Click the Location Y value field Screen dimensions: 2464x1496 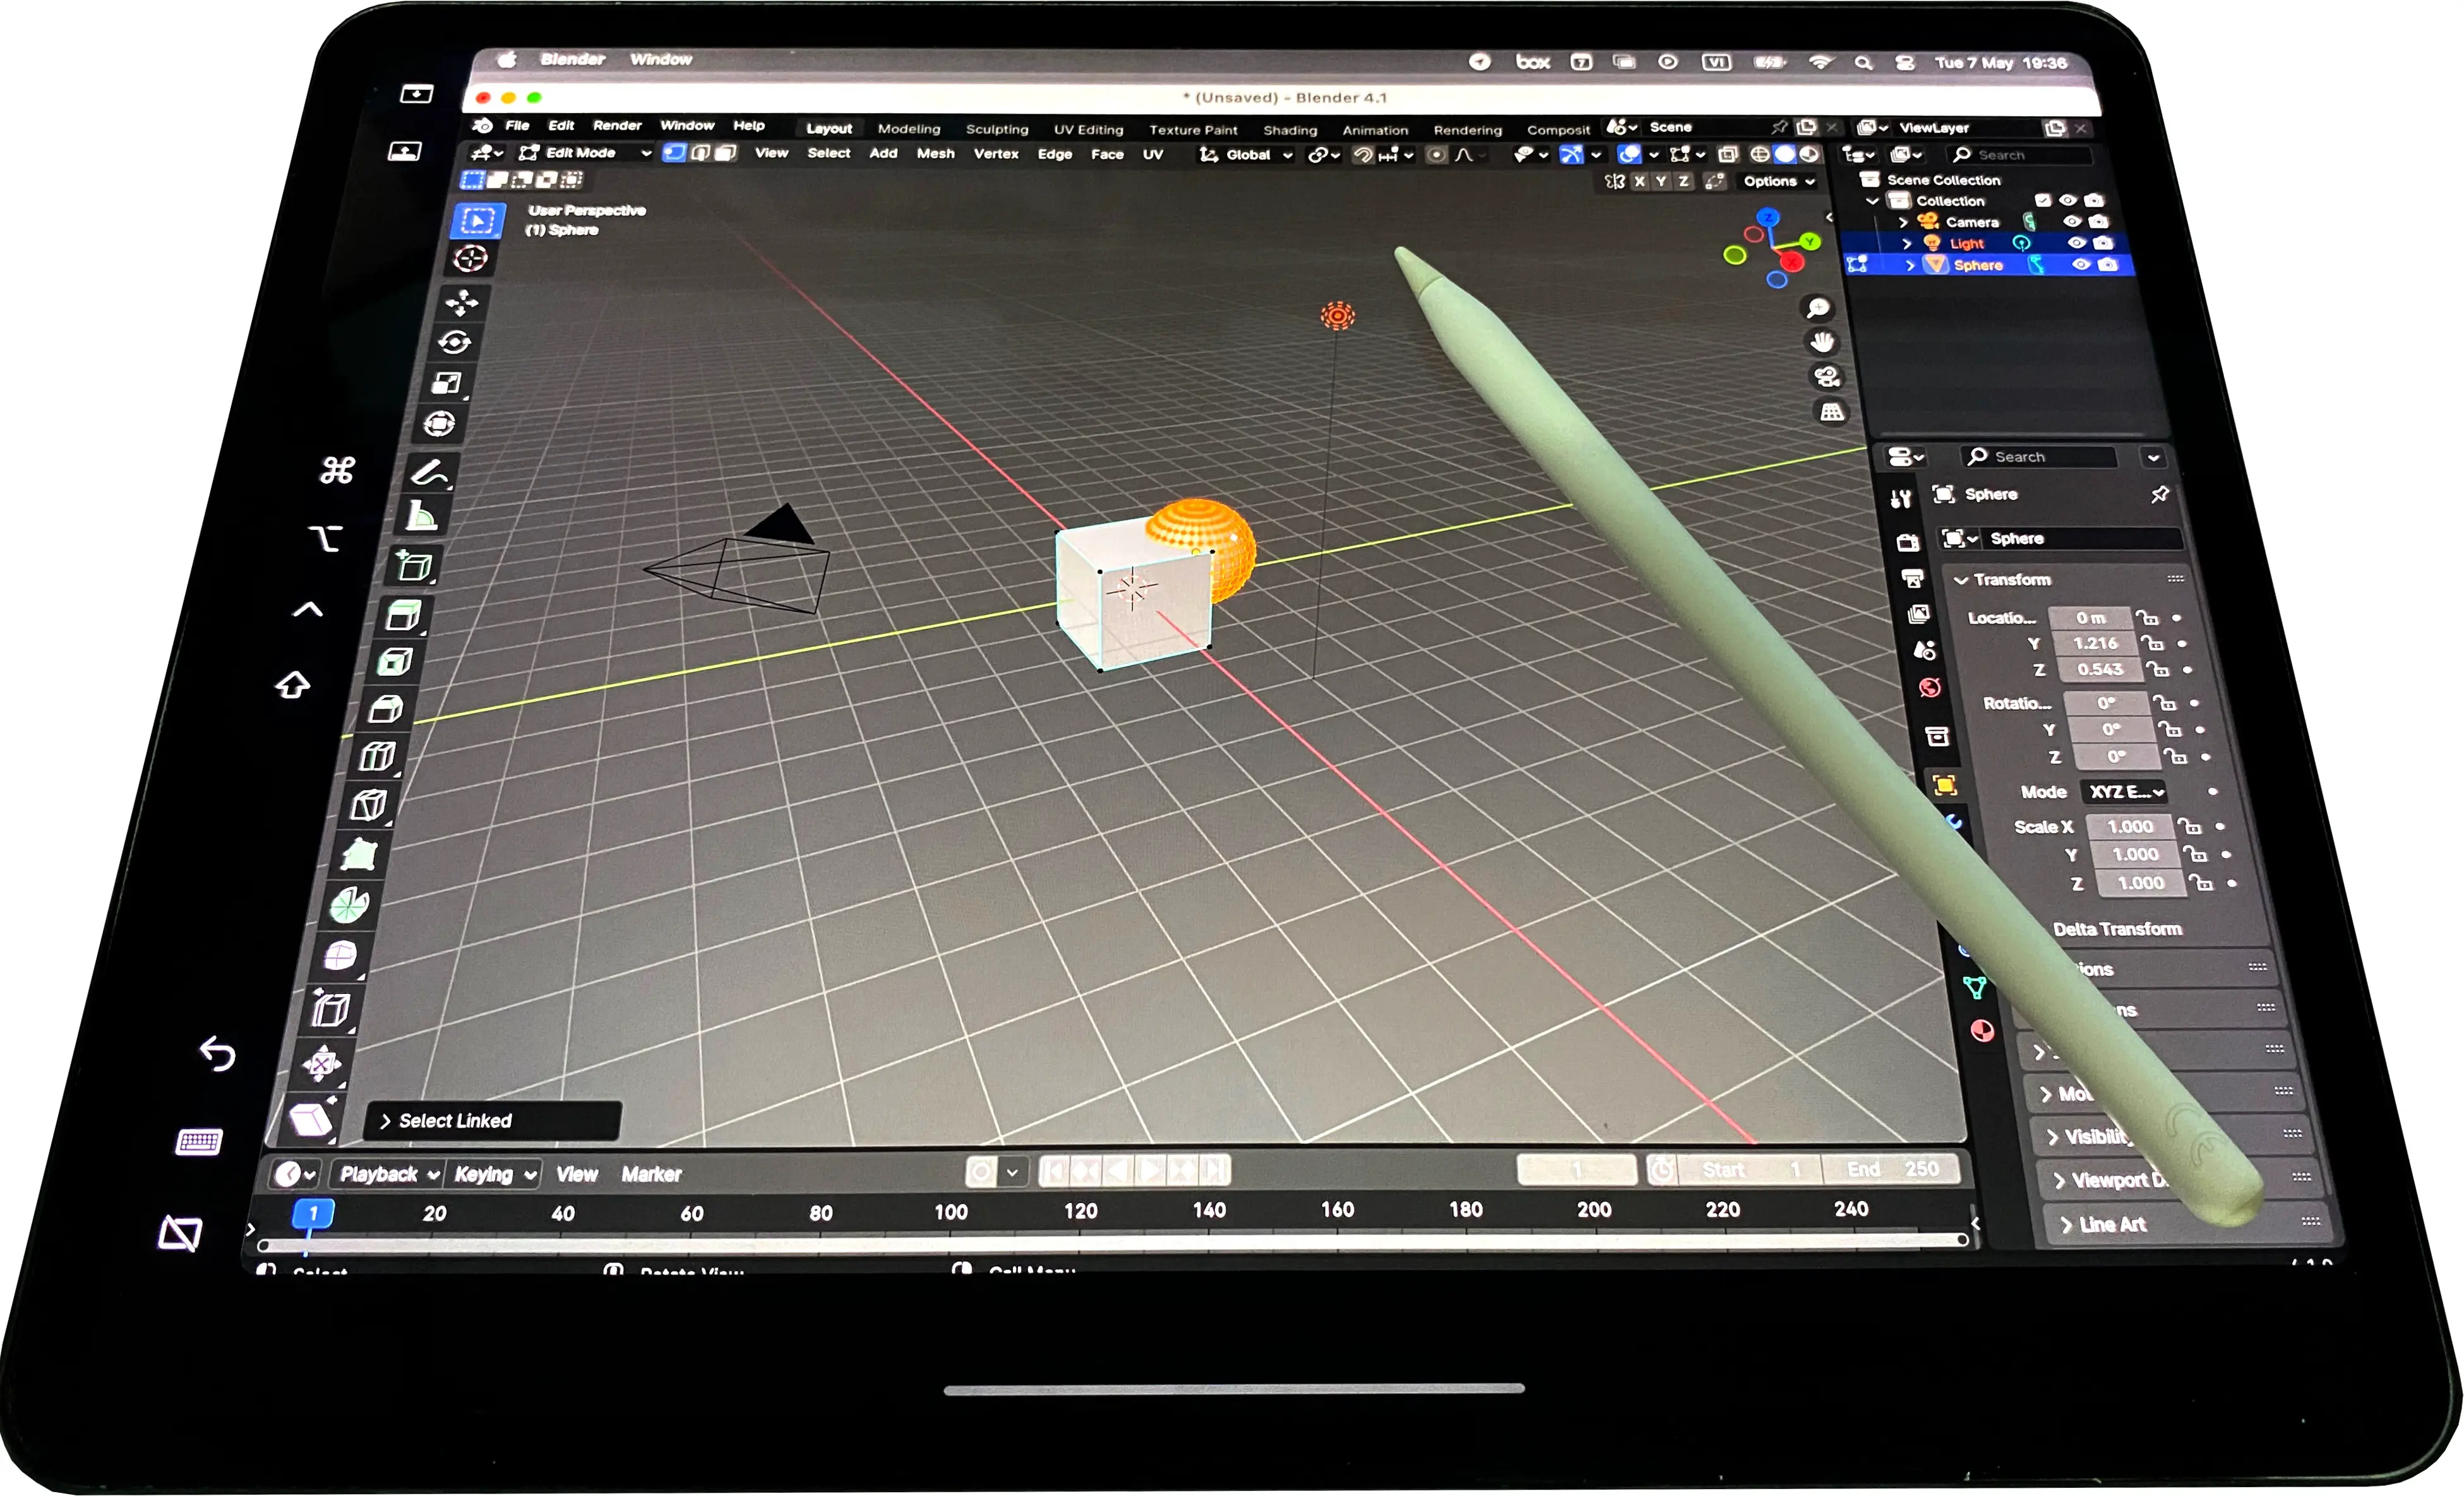click(x=2095, y=644)
